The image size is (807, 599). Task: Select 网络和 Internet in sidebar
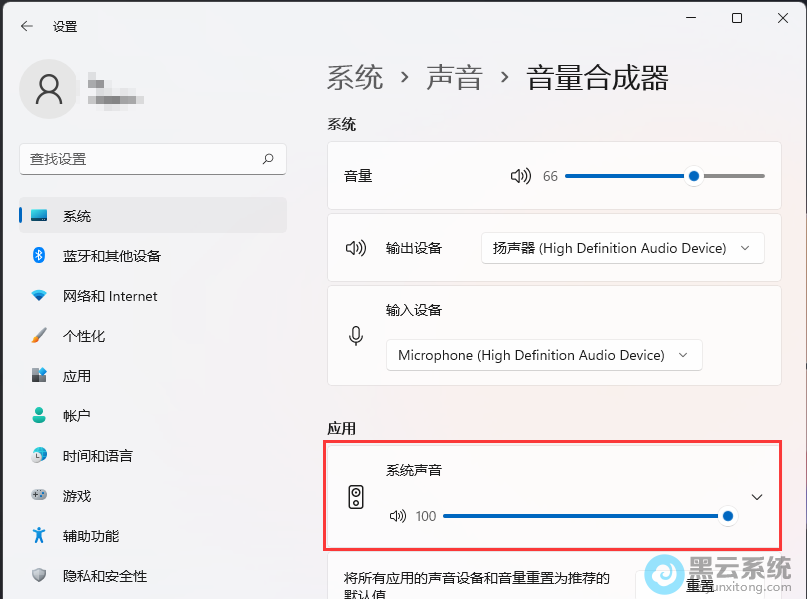point(110,296)
